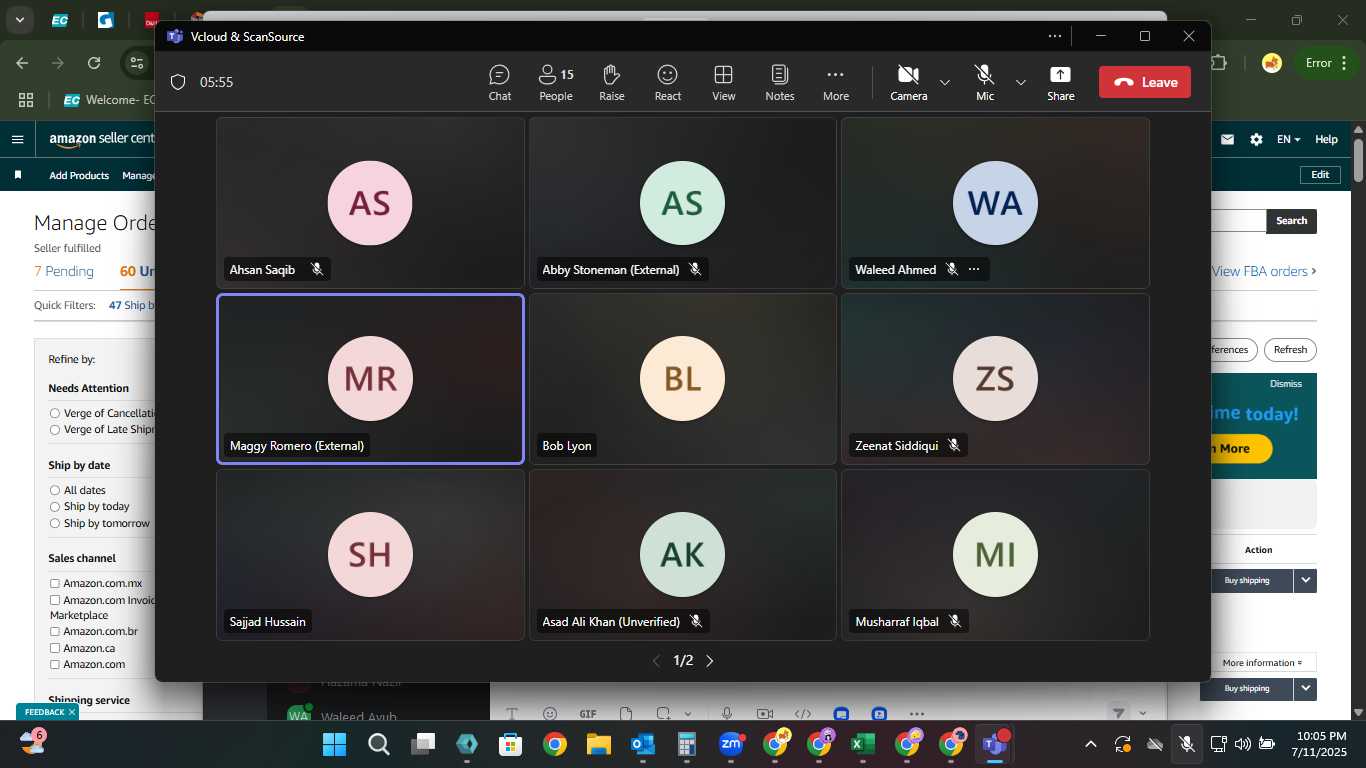Click View FBA orders link
Viewport: 1366px width, 768px height.
[x=1264, y=271]
